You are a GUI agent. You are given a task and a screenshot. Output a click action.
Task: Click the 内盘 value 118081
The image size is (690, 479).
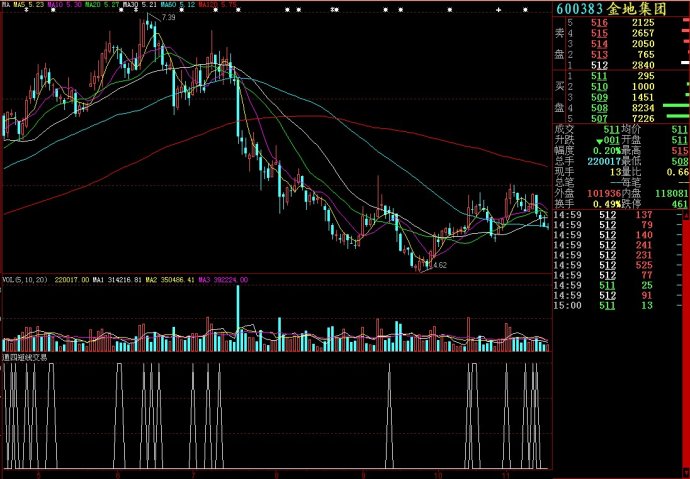[672, 193]
